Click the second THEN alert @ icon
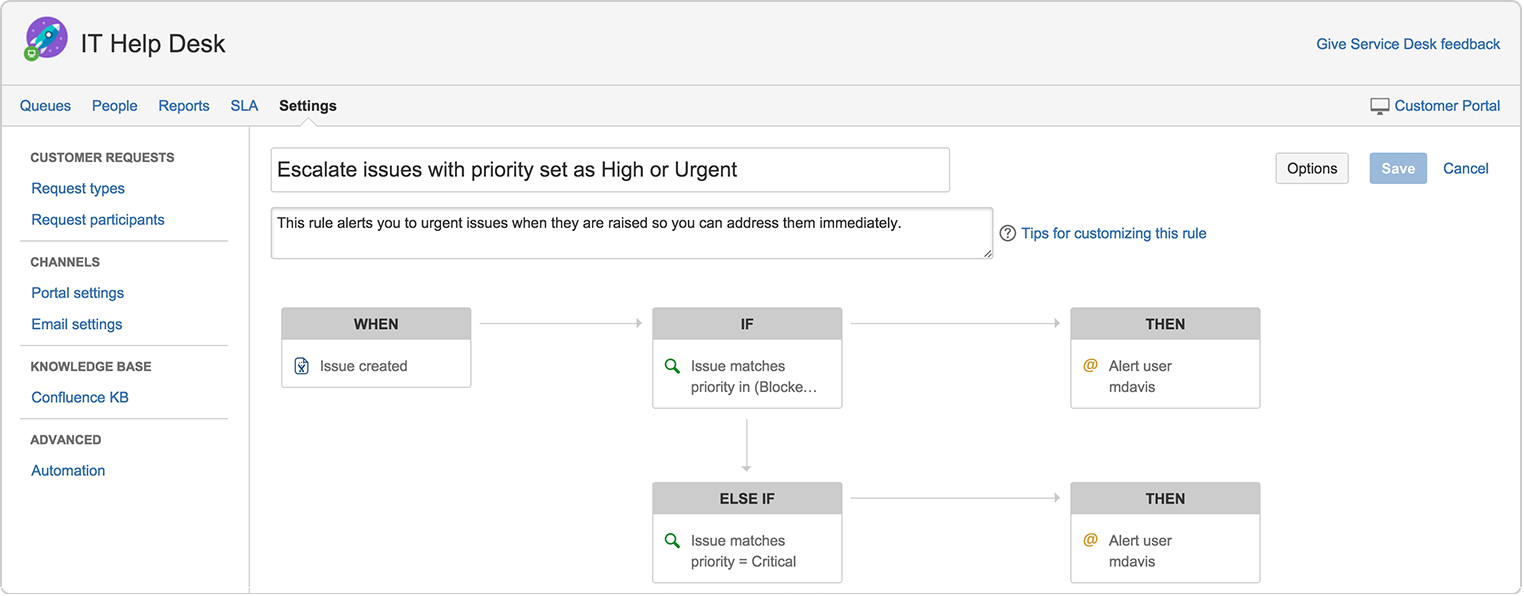The image size is (1524, 596). [1091, 541]
